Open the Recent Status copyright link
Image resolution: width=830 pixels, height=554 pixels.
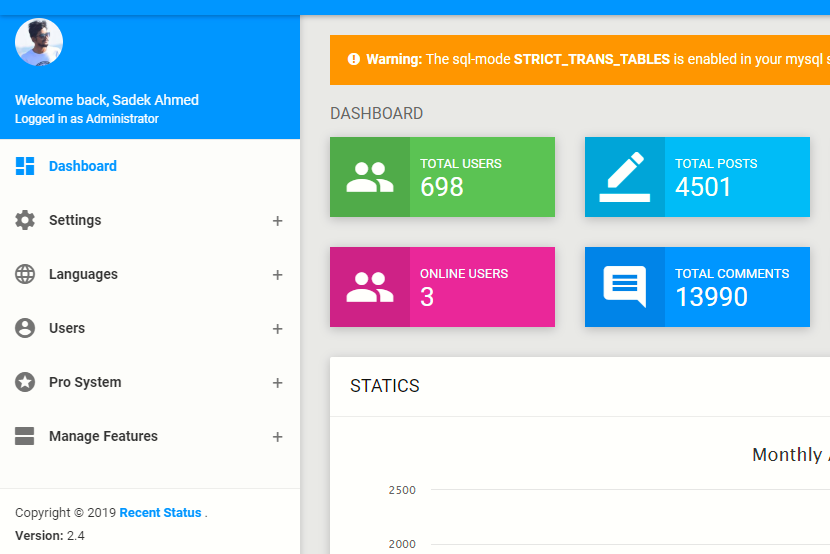160,513
